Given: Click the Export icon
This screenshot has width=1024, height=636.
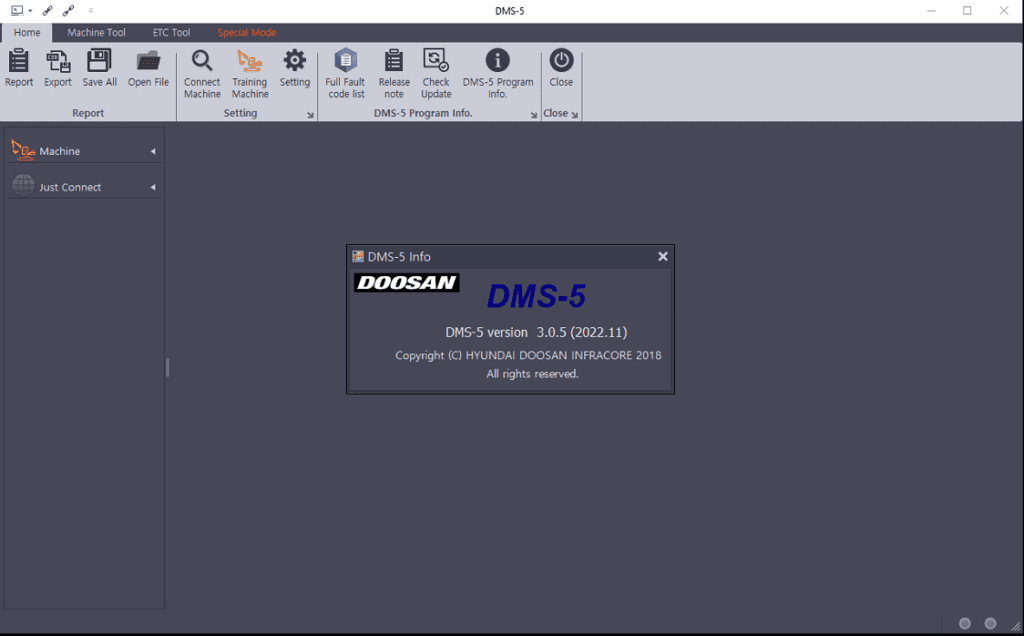Looking at the screenshot, I should (57, 61).
